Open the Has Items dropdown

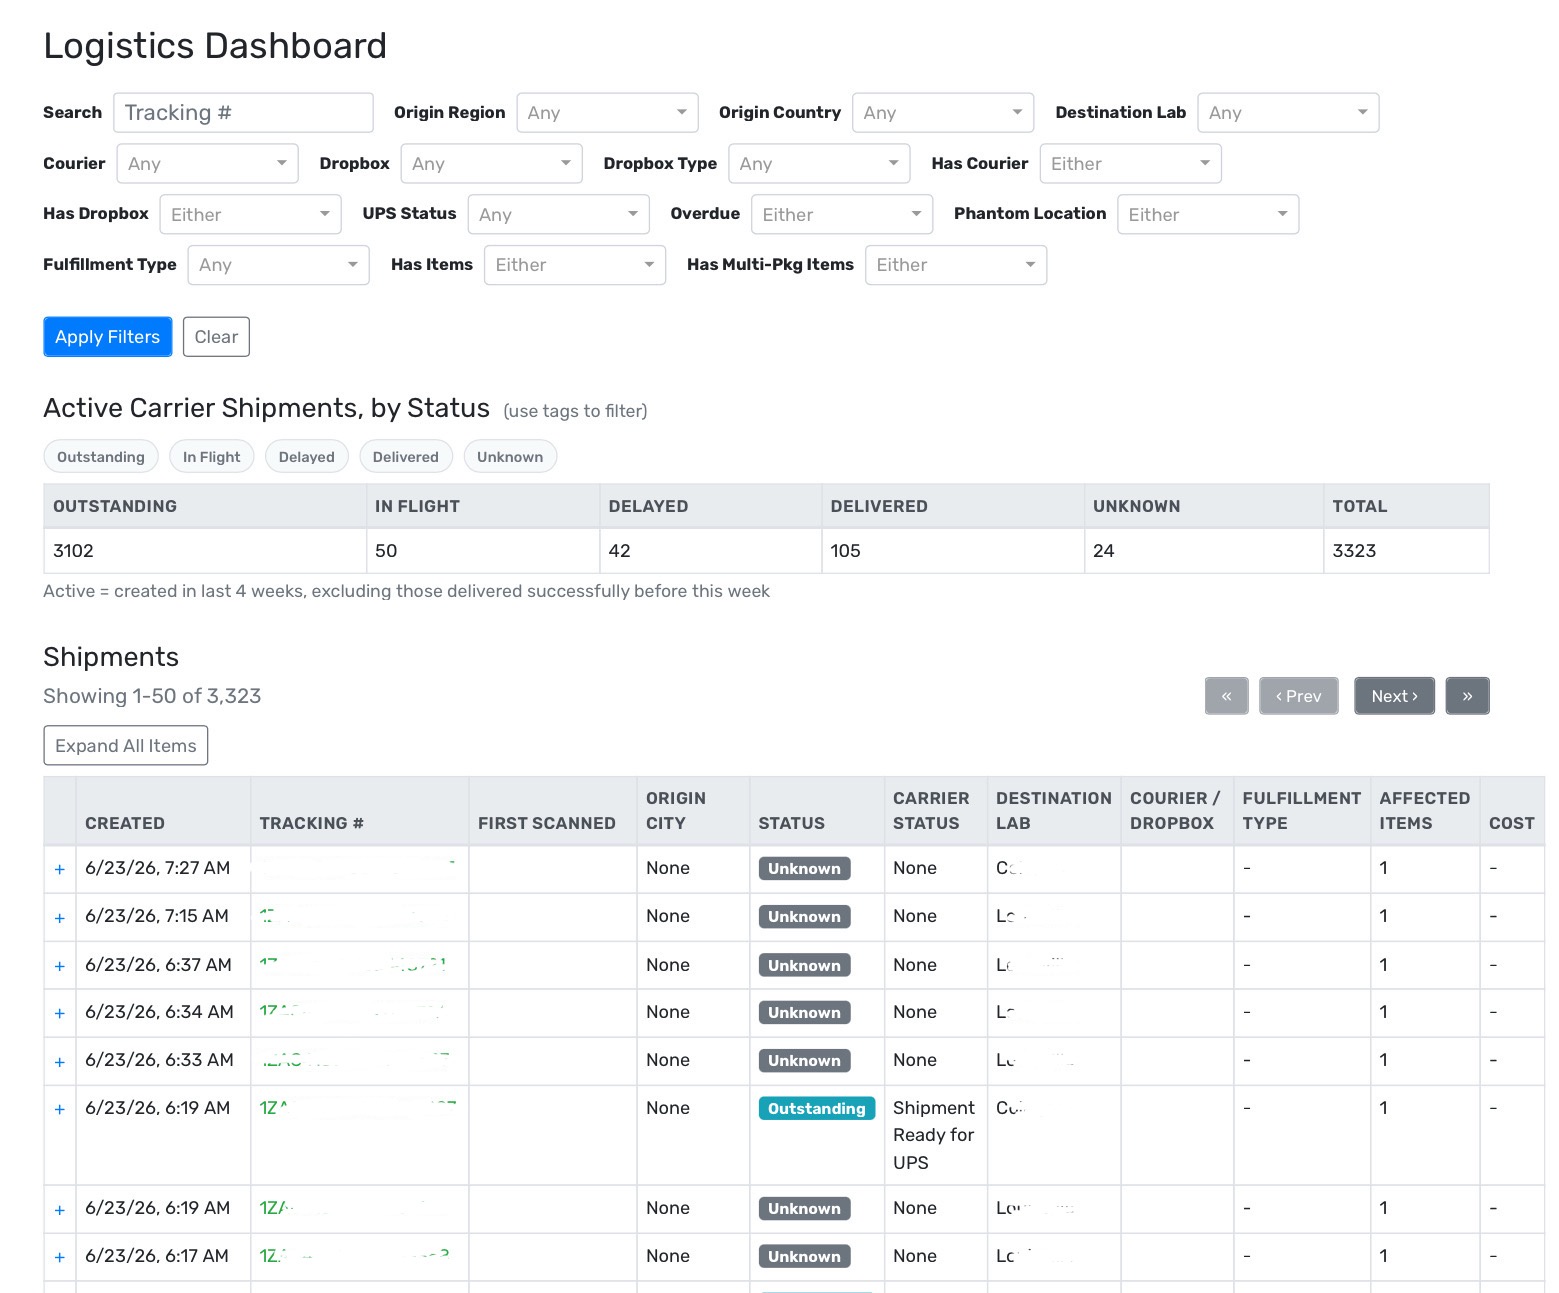(575, 265)
